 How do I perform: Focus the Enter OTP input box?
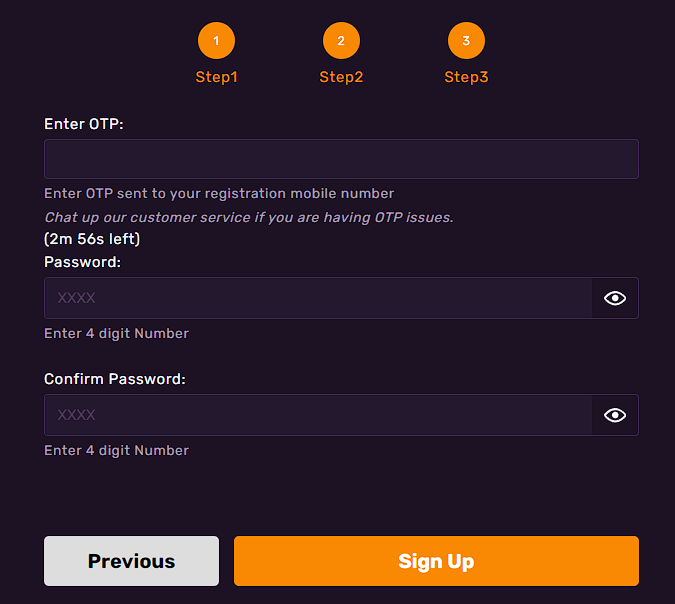click(x=341, y=159)
